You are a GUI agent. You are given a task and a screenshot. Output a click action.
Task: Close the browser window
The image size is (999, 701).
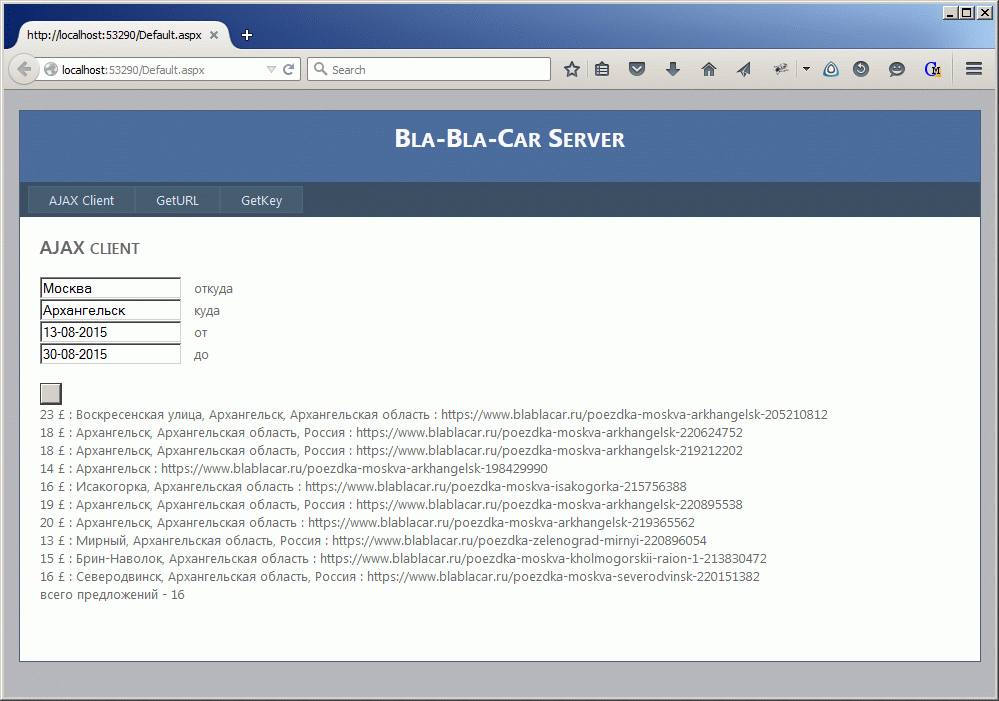(984, 12)
